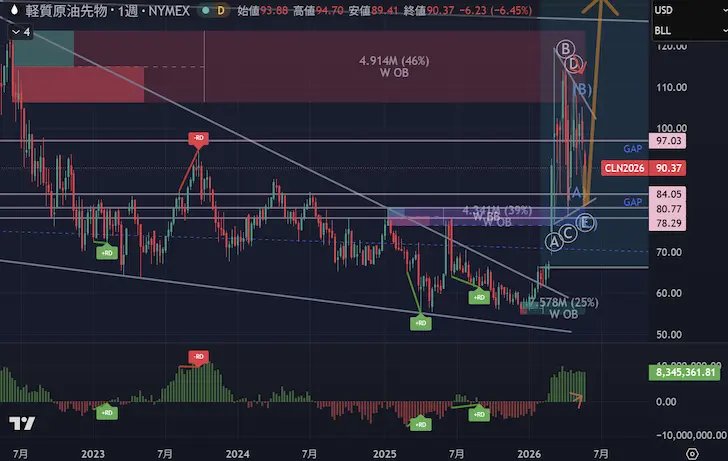Collapse the indicator legend showing 4
Viewport: 728px width, 461px height.
point(21,32)
